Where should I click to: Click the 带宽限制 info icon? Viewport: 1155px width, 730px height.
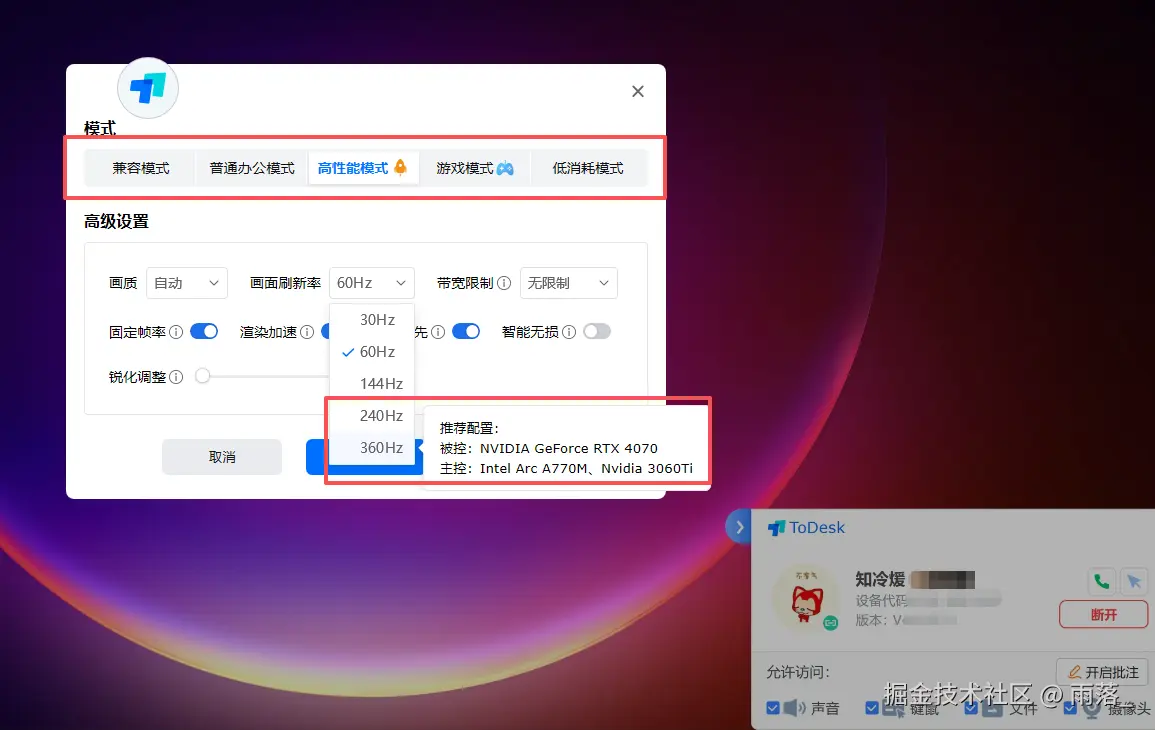tap(504, 283)
